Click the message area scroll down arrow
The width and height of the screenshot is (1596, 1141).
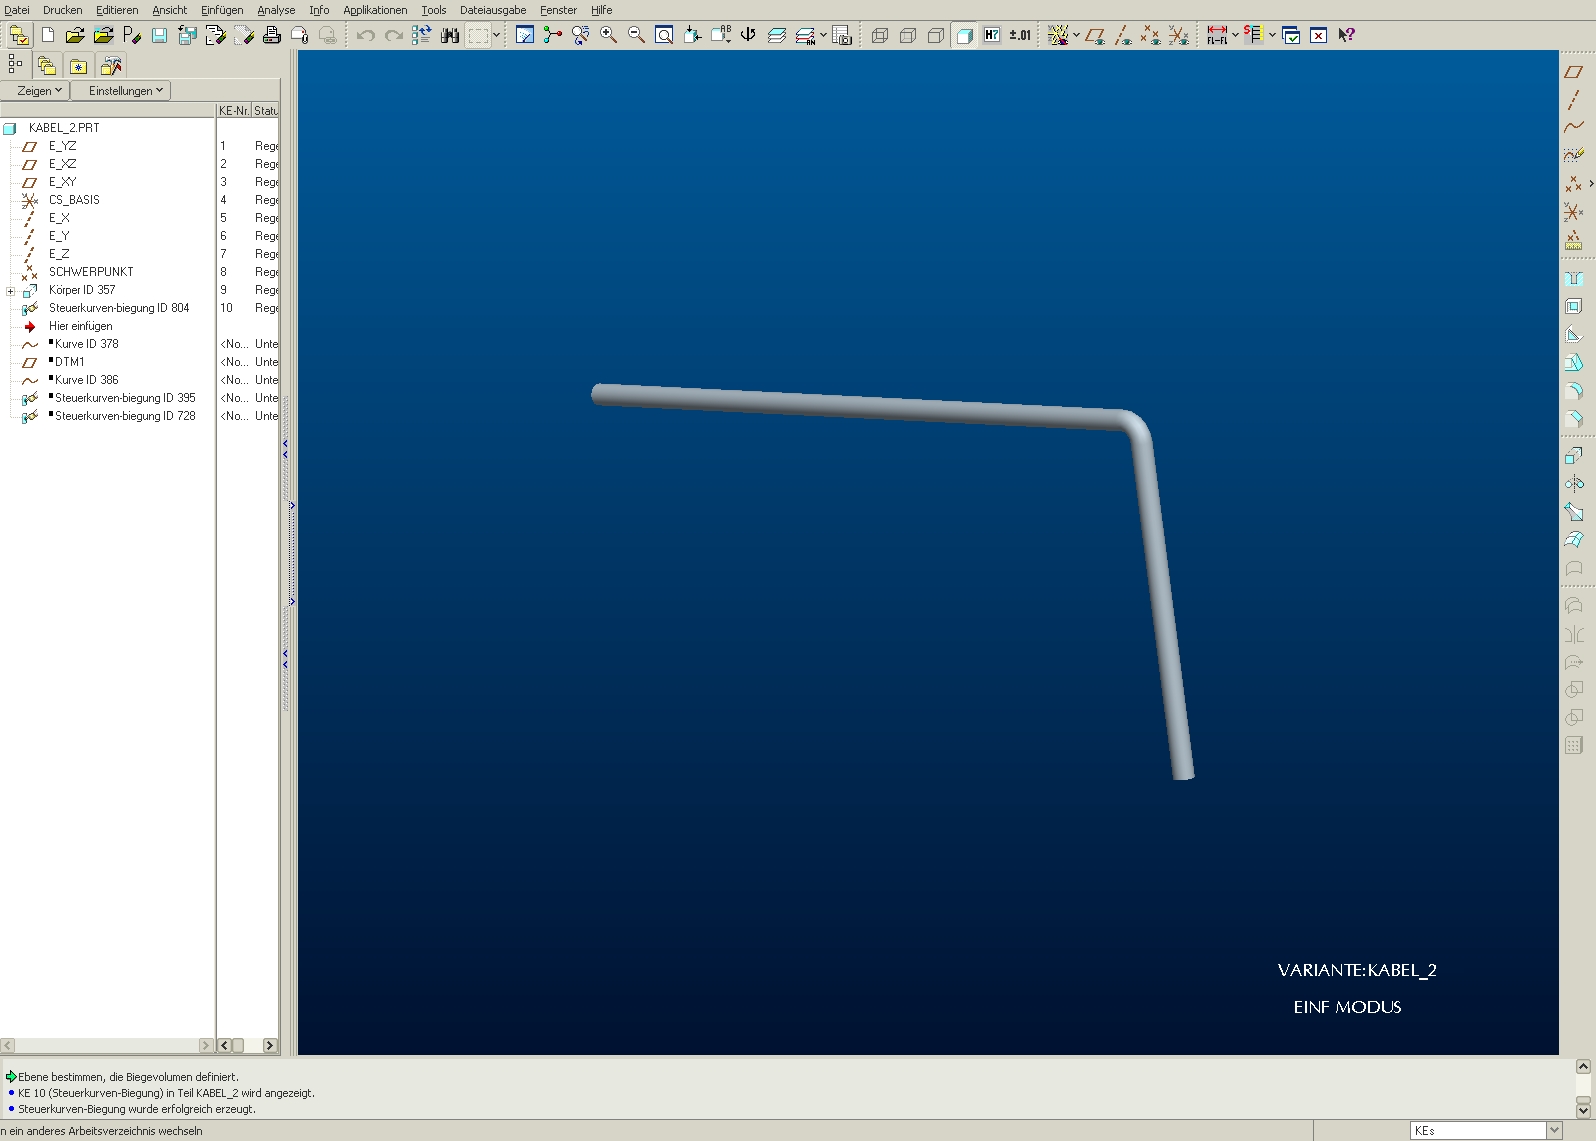pyautogui.click(x=1583, y=1109)
